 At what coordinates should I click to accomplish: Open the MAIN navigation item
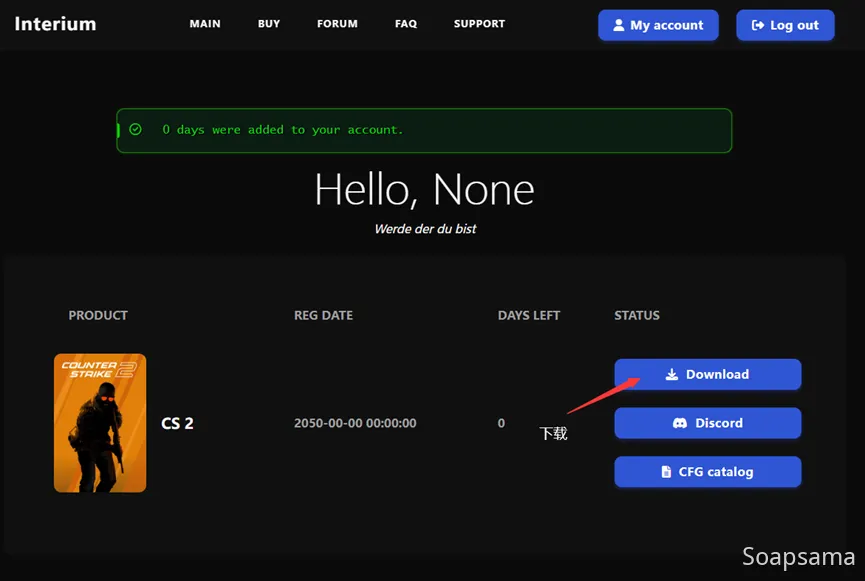coord(205,24)
